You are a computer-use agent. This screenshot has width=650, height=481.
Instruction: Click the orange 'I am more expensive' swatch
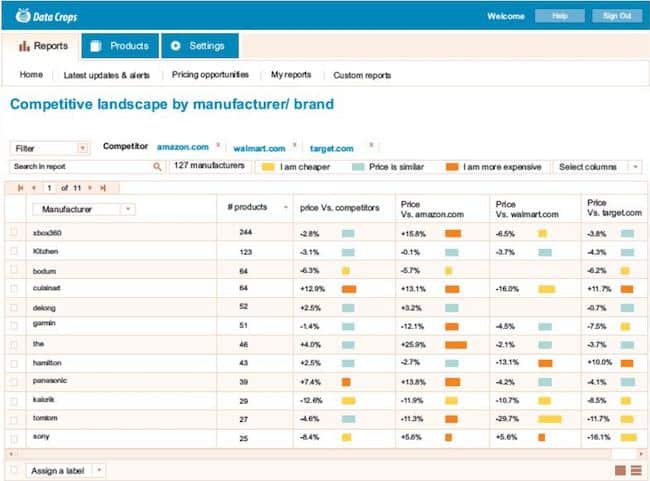tap(452, 167)
